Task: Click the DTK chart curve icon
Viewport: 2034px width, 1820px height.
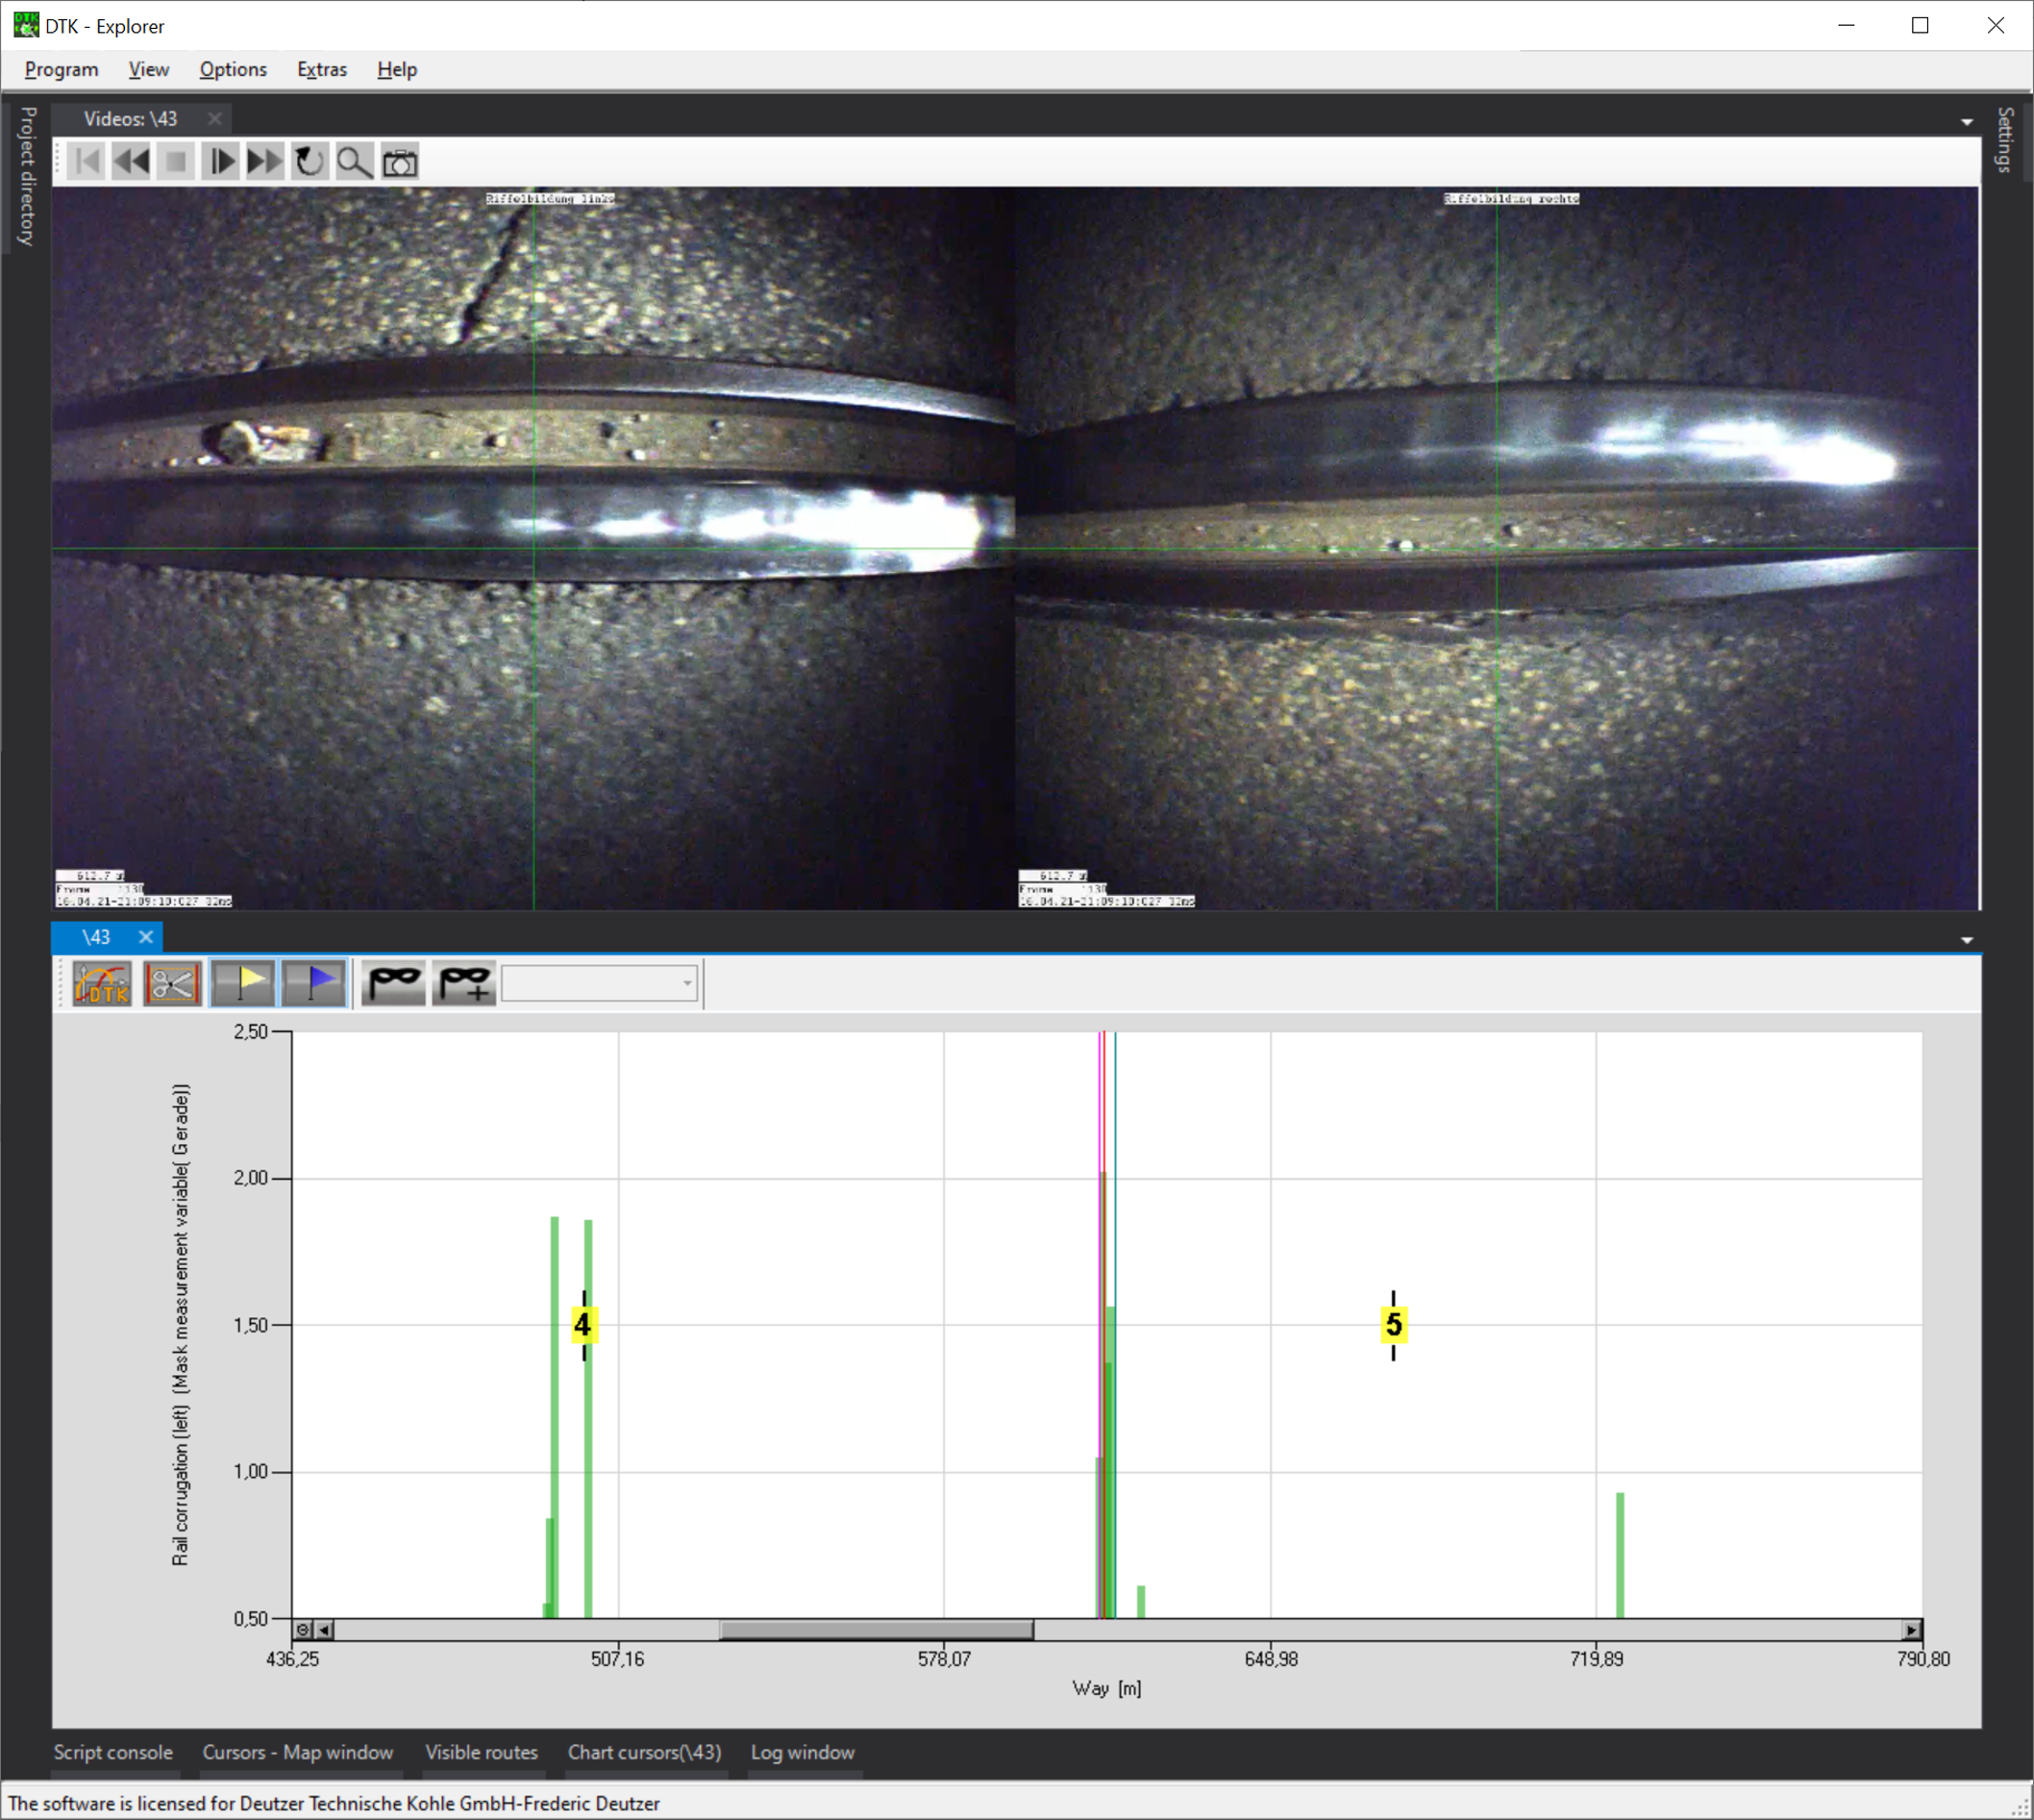Action: coord(102,984)
